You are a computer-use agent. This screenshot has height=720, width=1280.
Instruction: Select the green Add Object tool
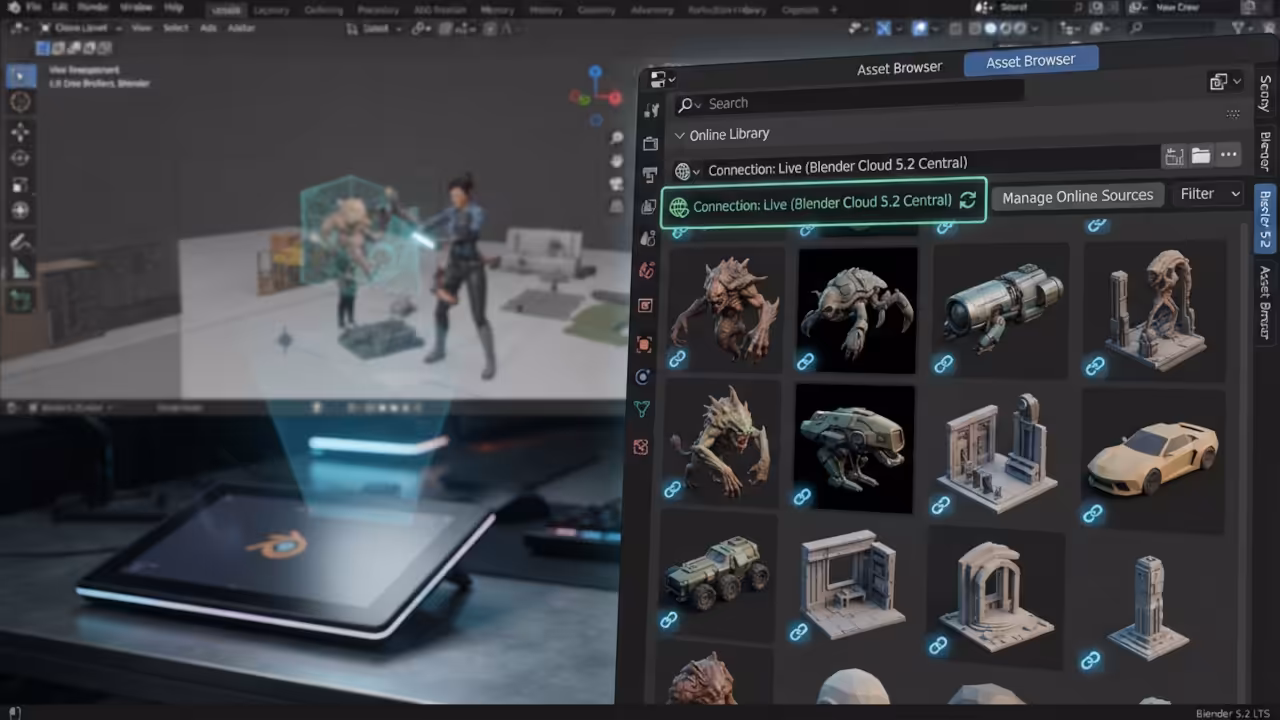(x=21, y=298)
